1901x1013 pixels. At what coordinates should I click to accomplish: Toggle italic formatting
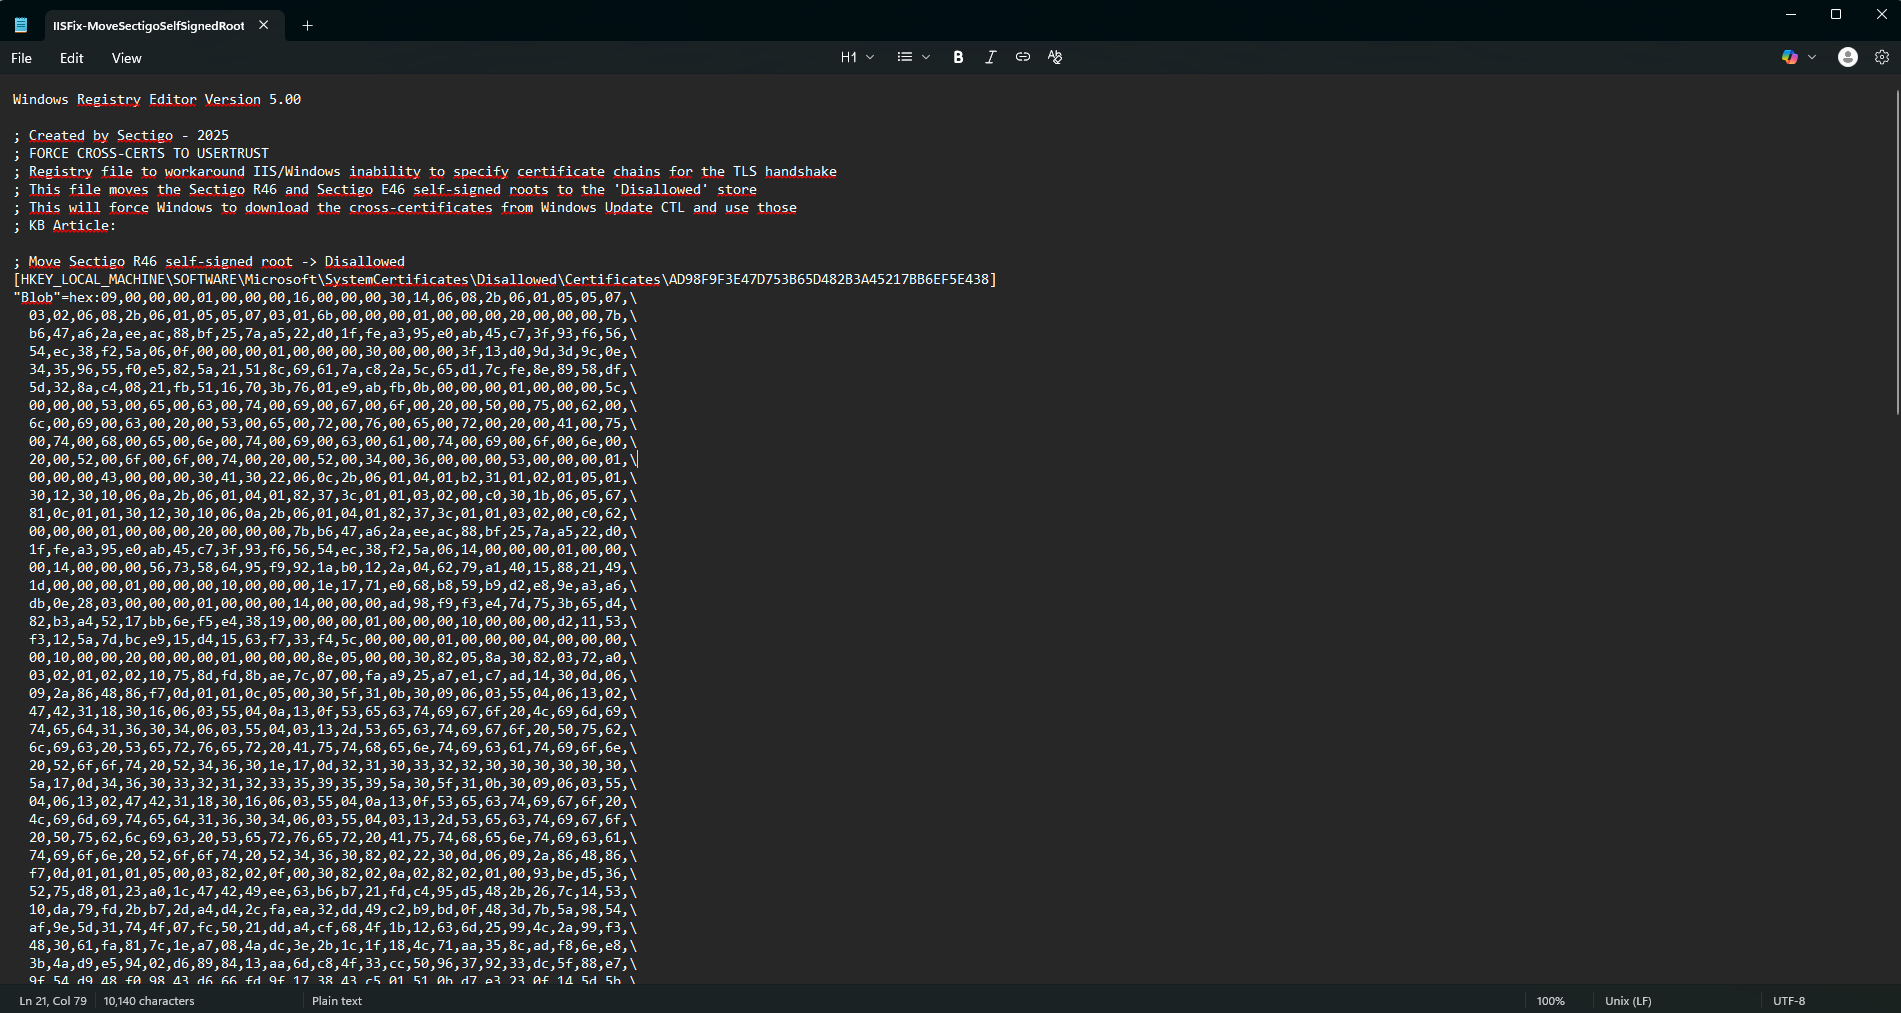[990, 57]
